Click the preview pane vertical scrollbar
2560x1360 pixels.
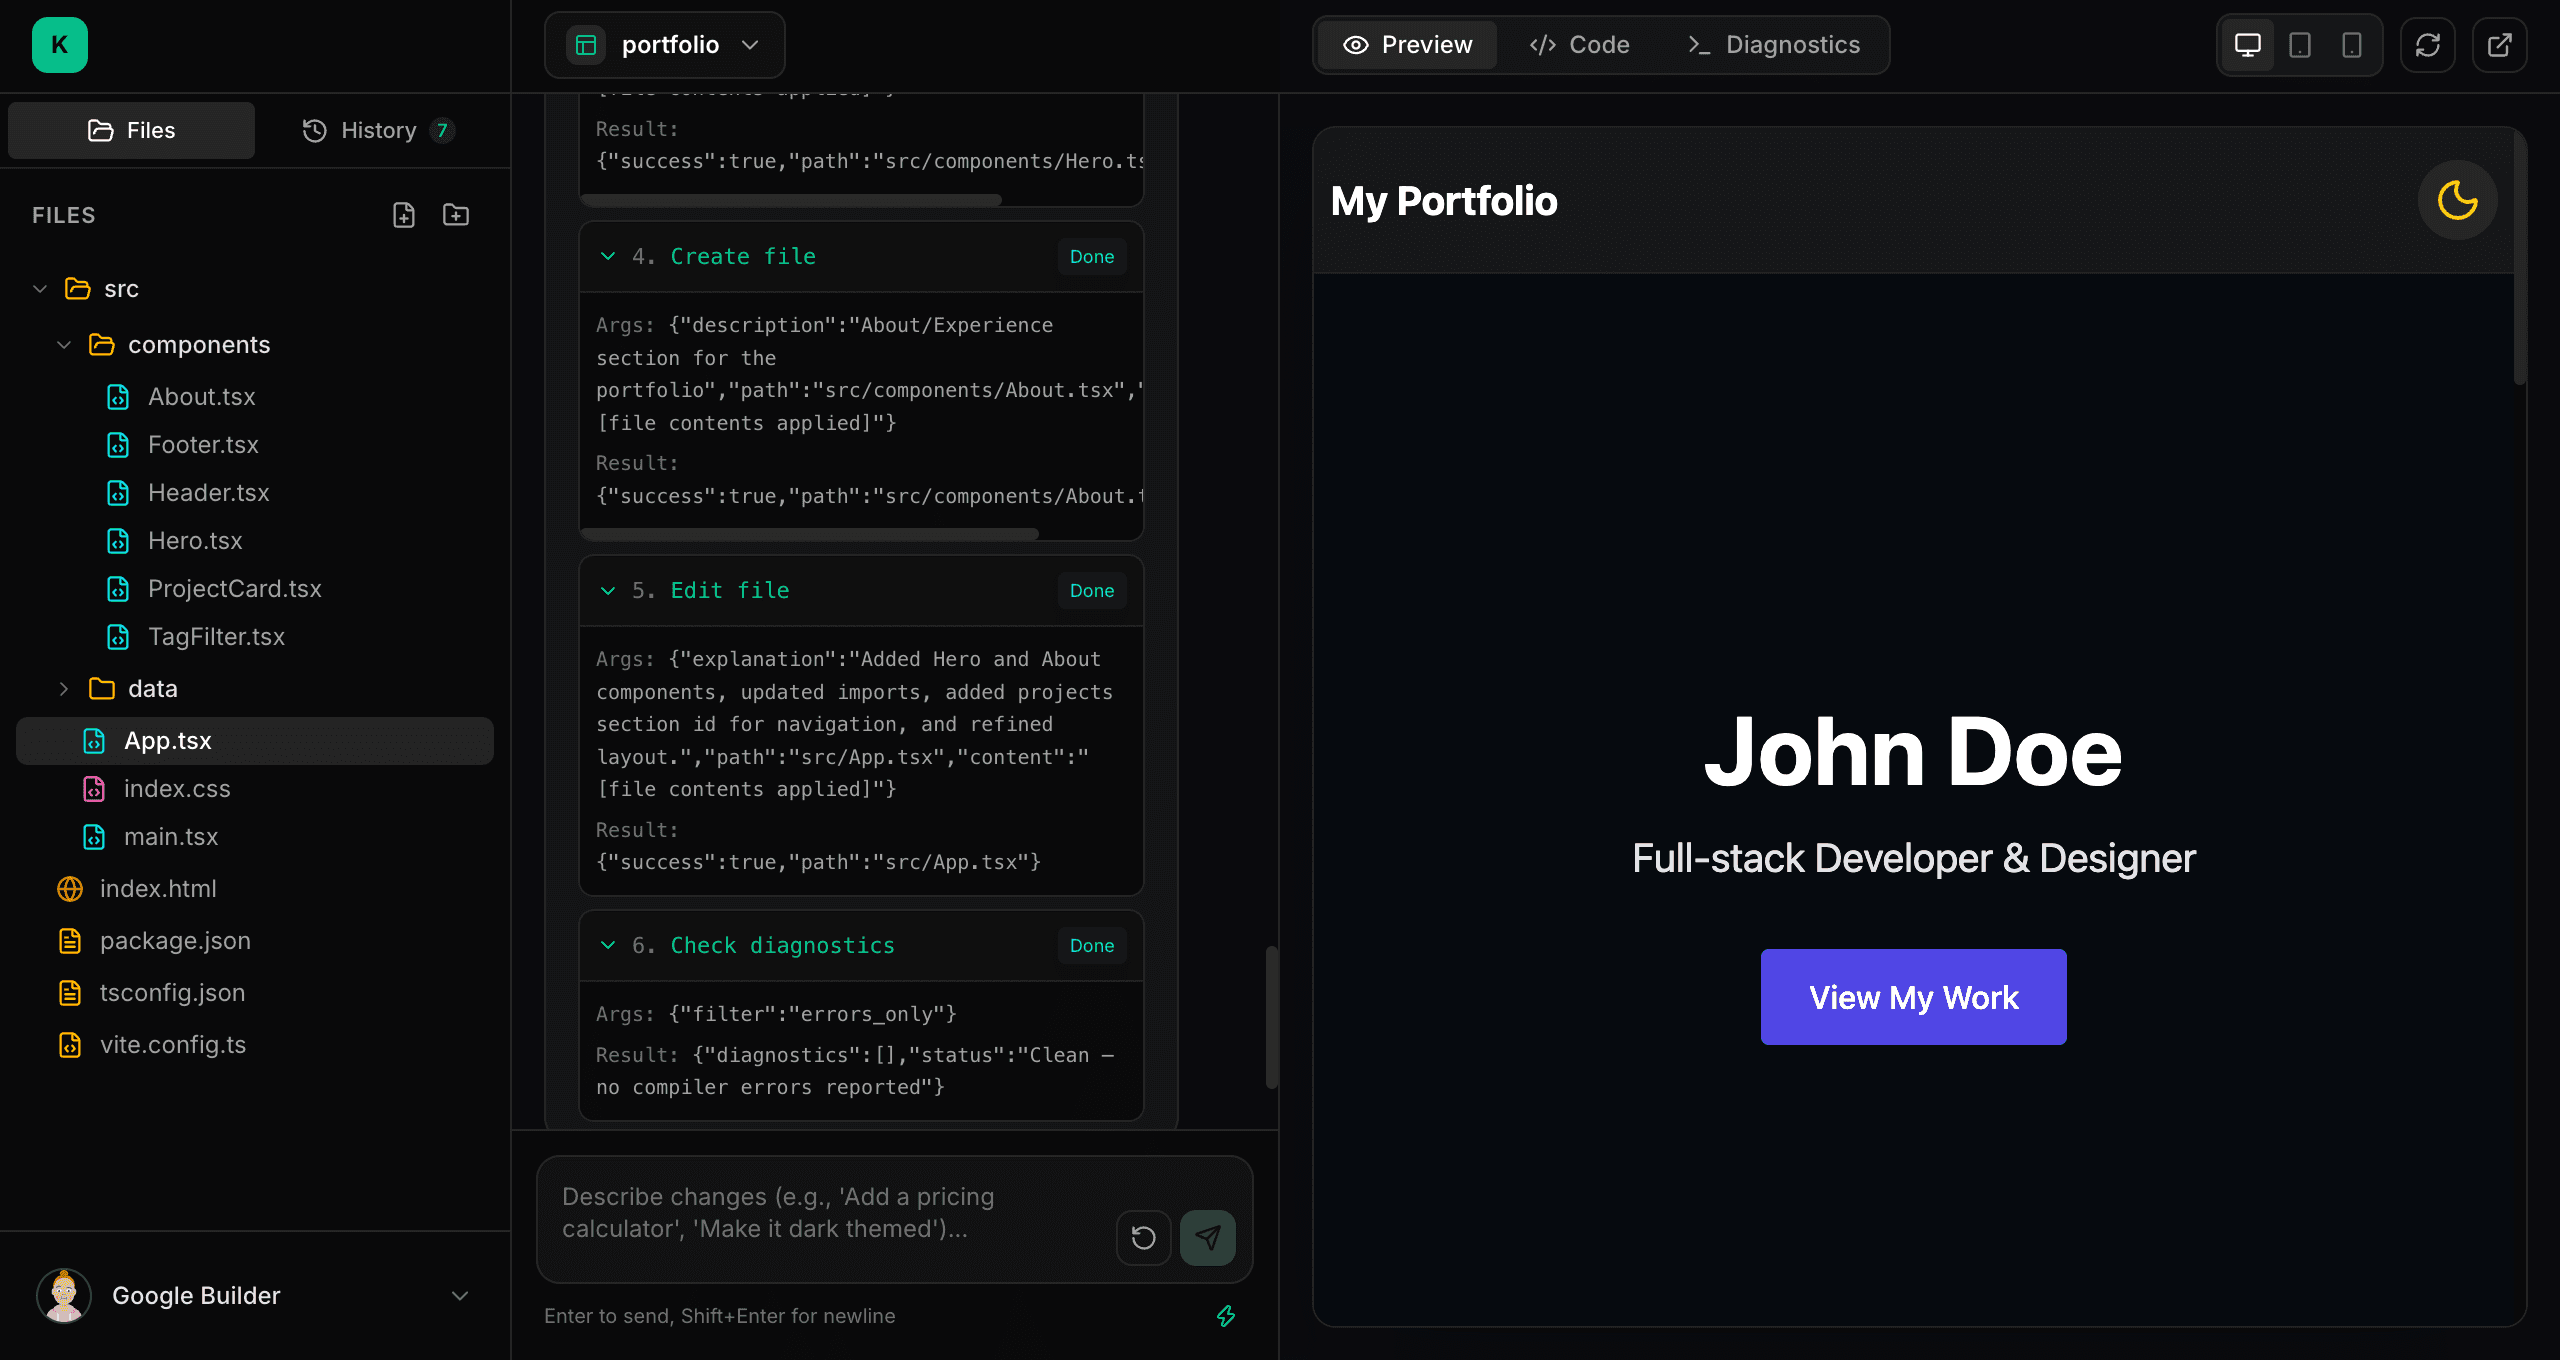pos(2519,260)
